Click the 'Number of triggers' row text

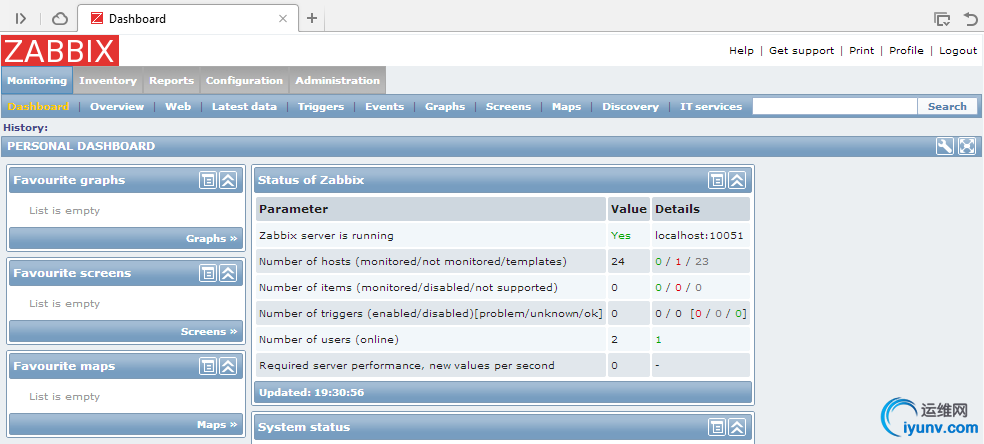[x=431, y=314]
